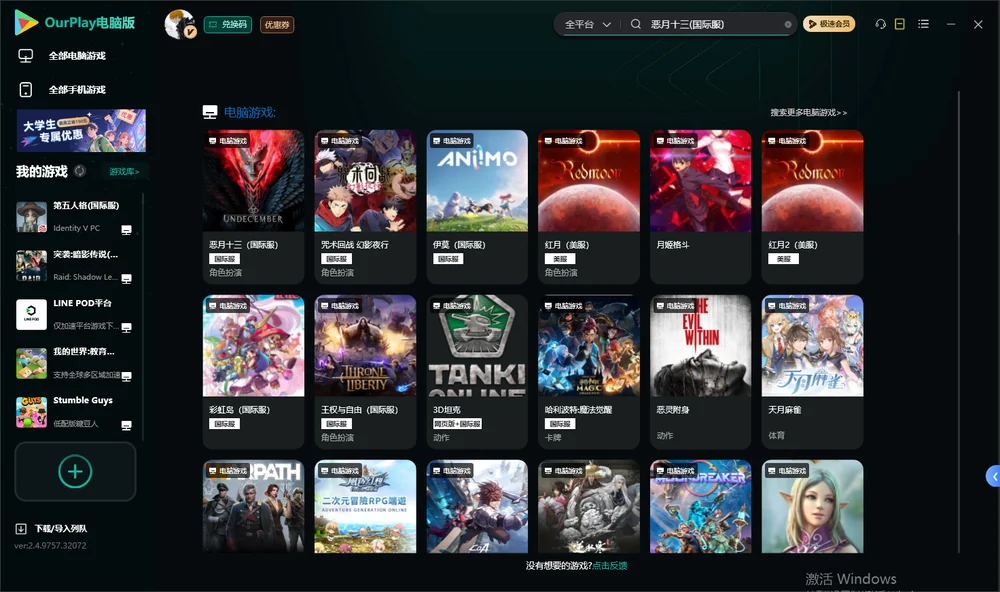This screenshot has width=1000, height=592.
Task: Open the list menu icon in title bar
Action: tap(923, 24)
